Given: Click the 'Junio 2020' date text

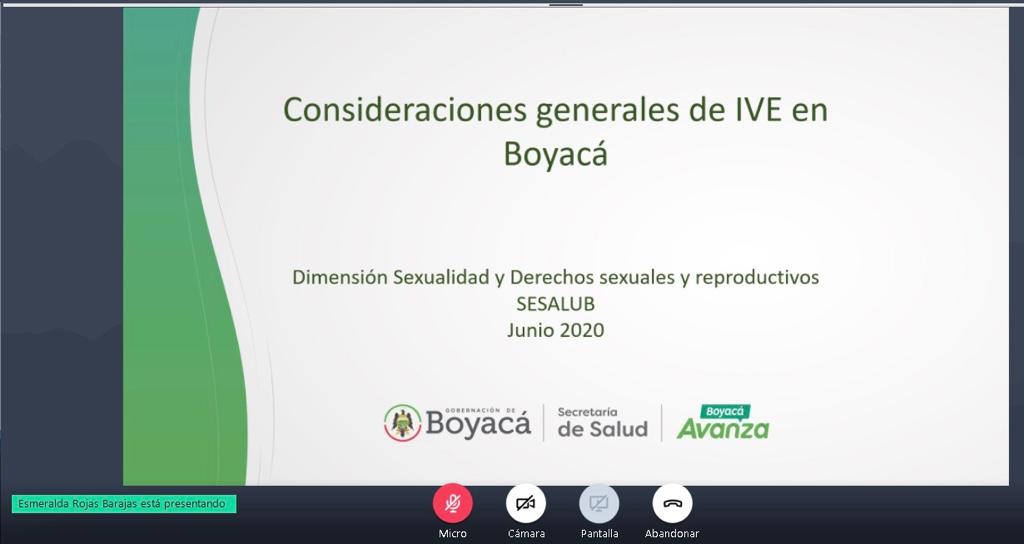Looking at the screenshot, I should (x=555, y=329).
